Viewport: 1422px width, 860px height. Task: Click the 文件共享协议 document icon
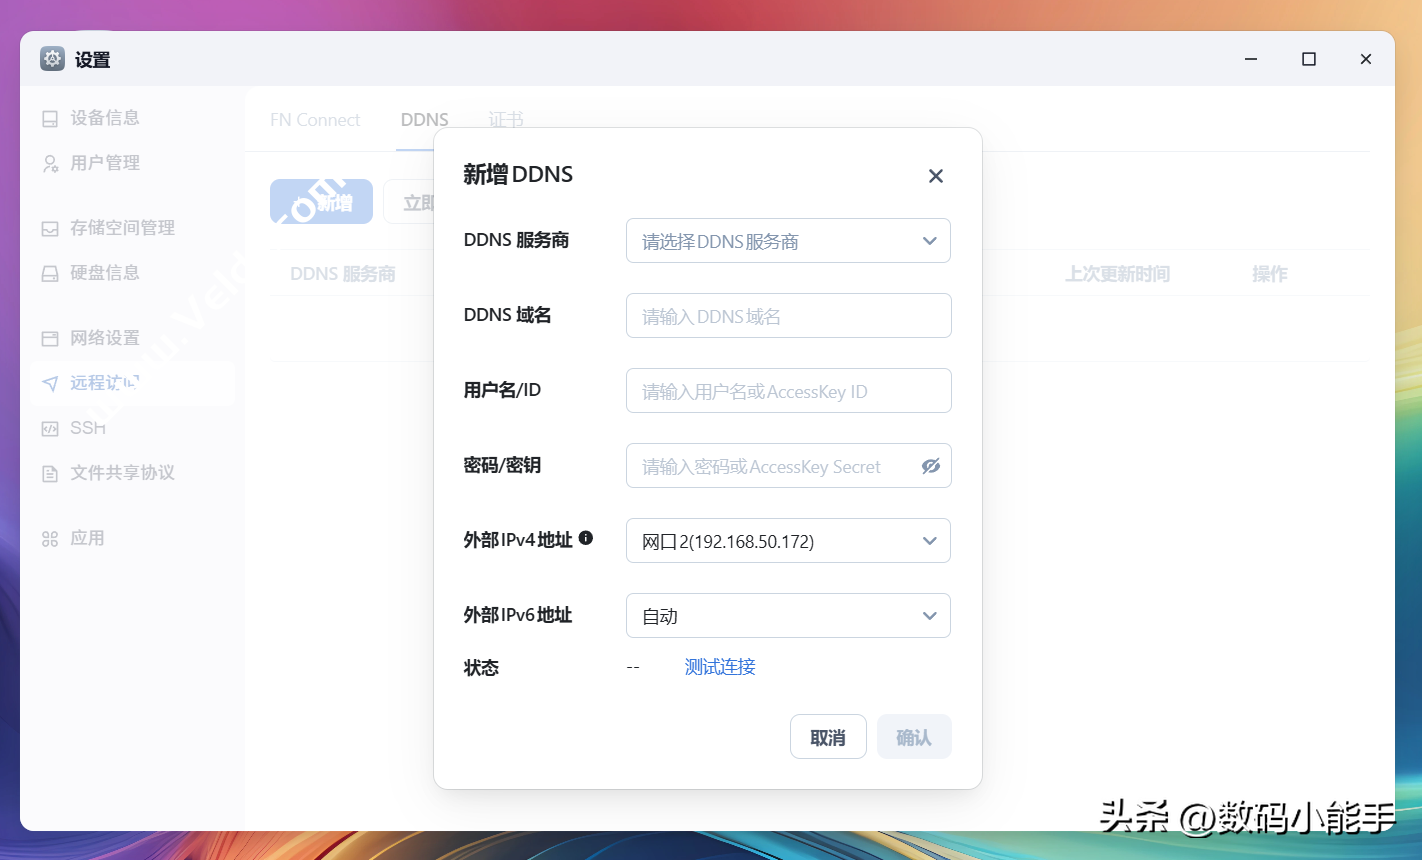coord(50,474)
